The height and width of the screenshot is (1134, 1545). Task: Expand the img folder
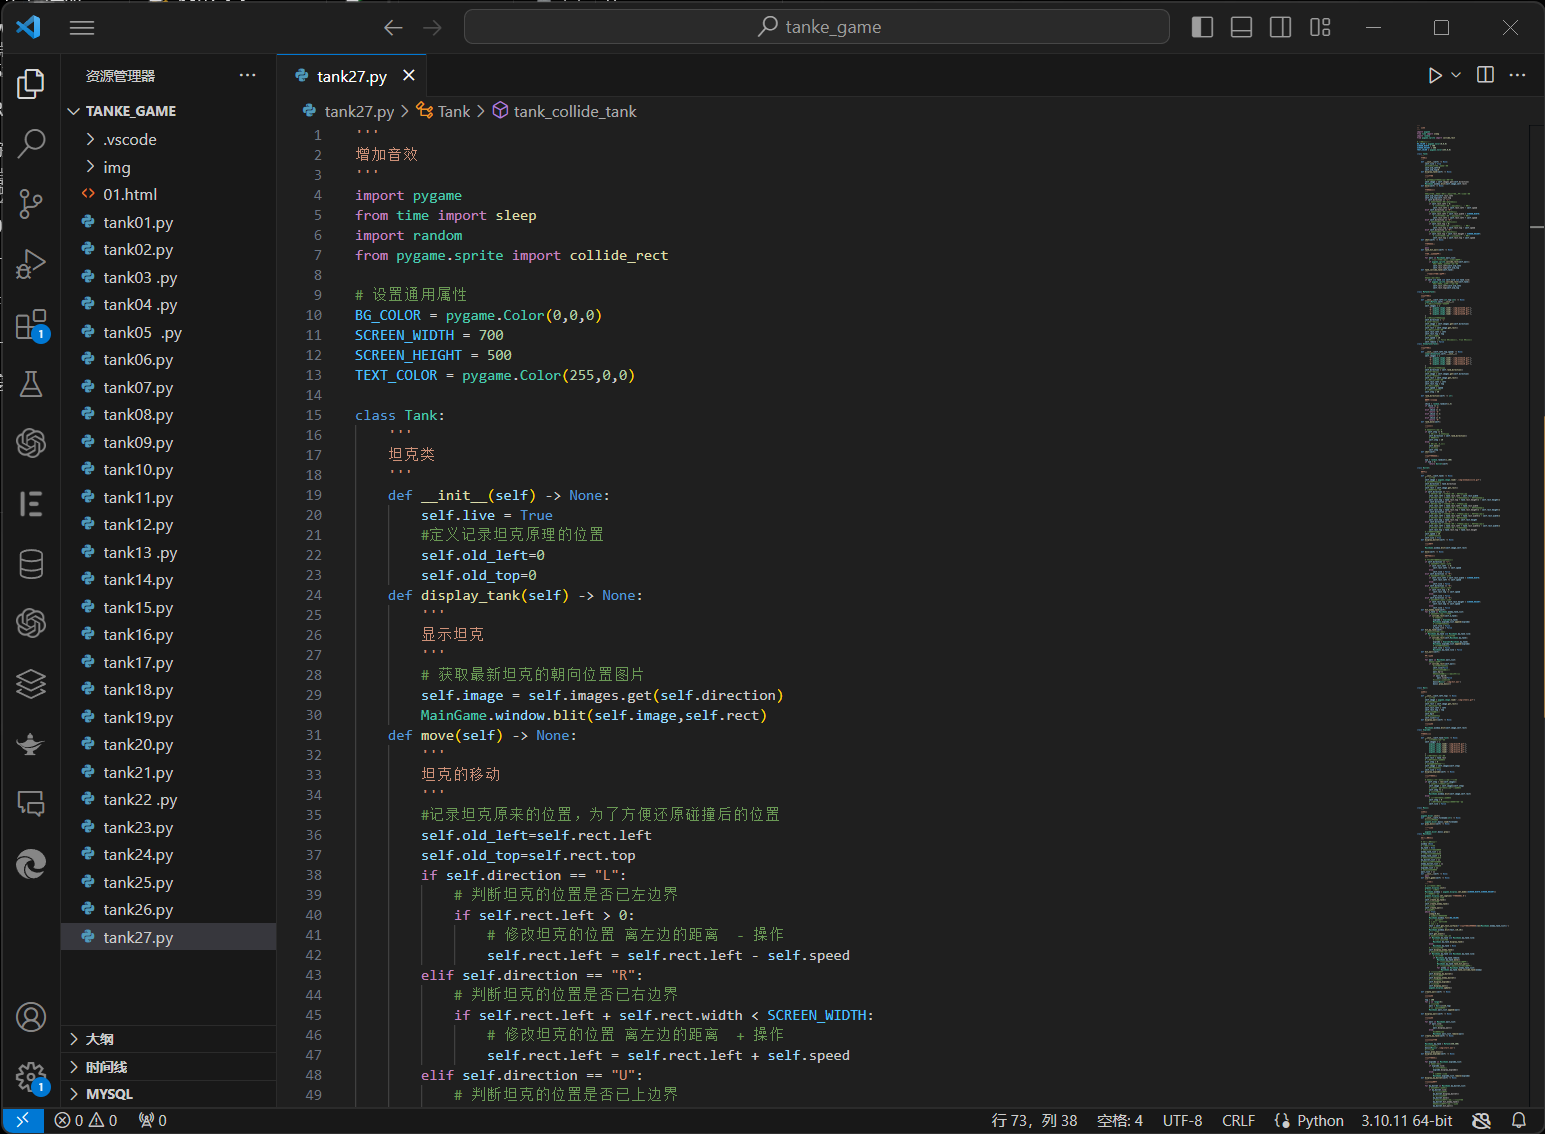pyautogui.click(x=168, y=167)
